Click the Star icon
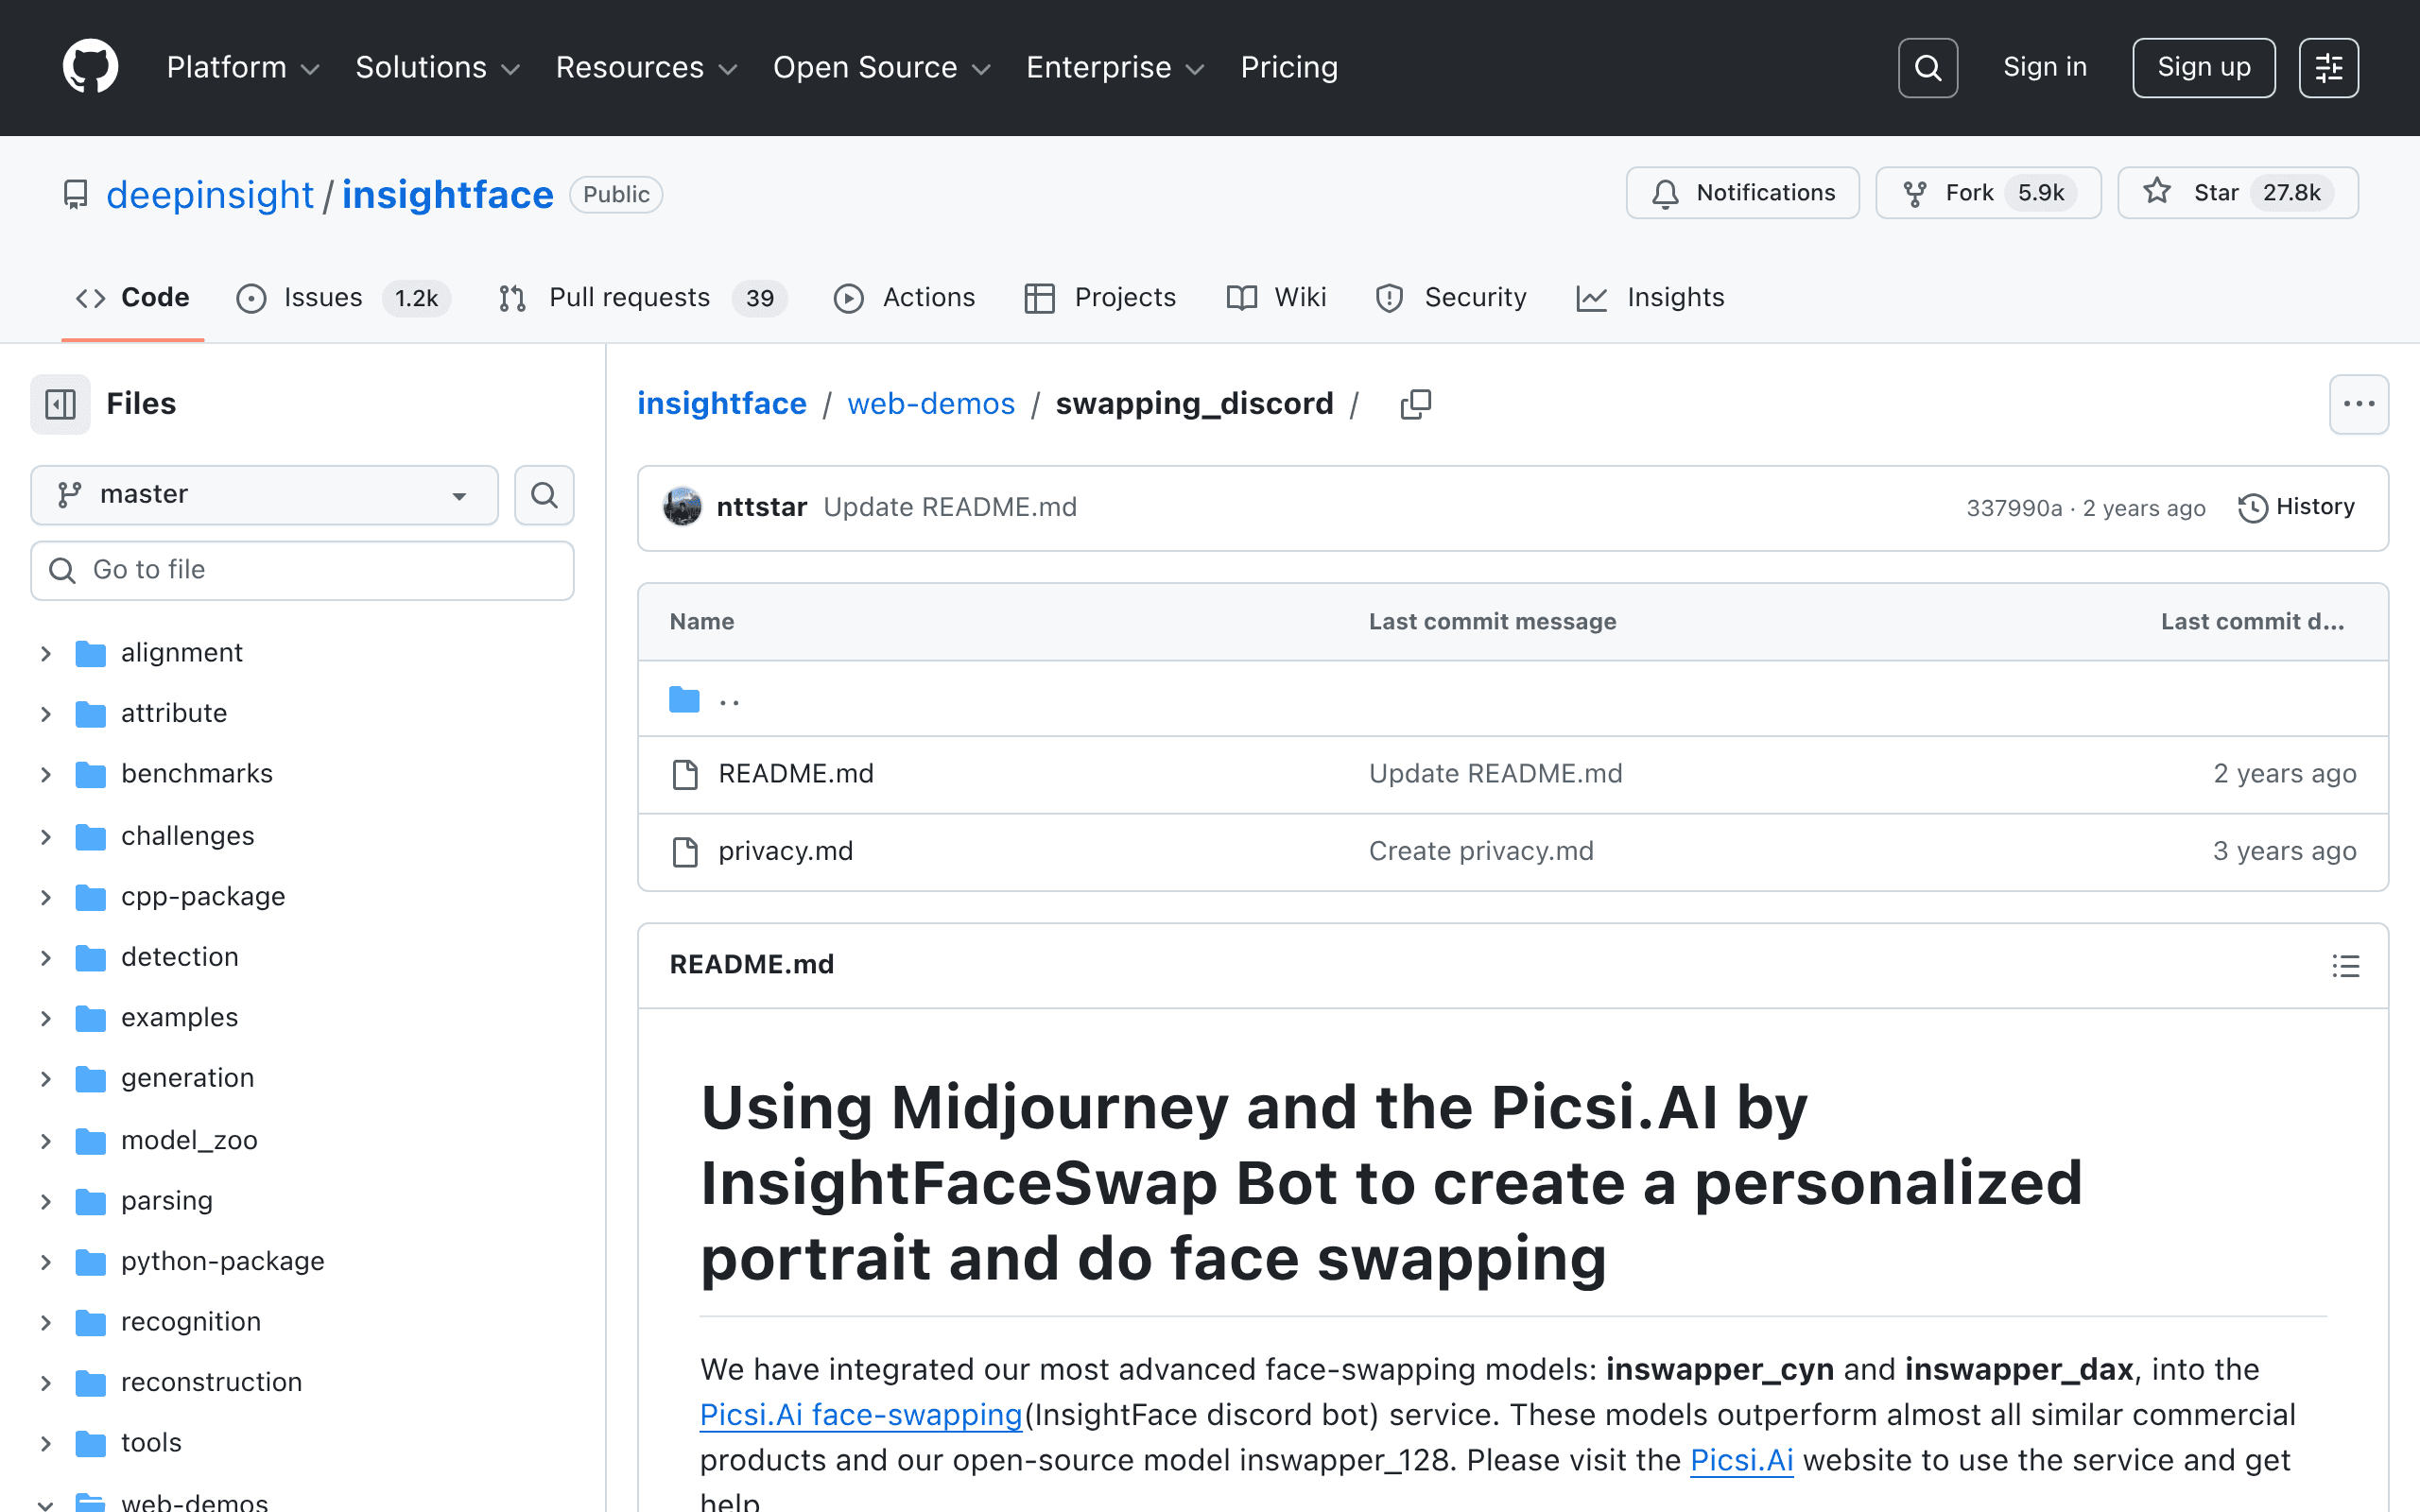 [2157, 192]
